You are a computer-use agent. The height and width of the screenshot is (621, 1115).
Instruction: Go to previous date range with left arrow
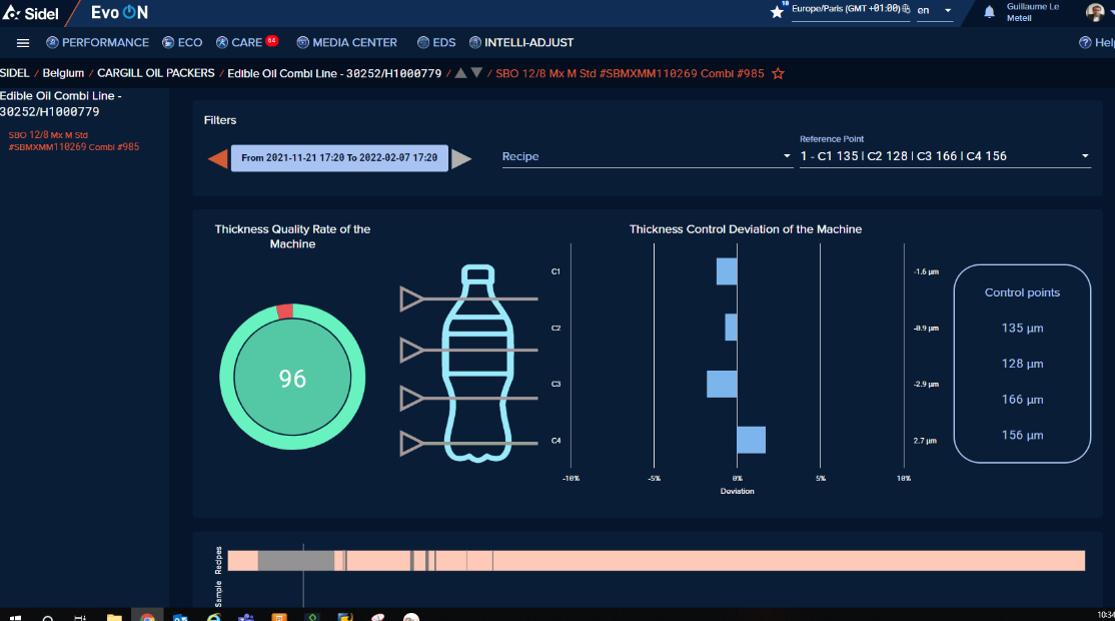[217, 158]
